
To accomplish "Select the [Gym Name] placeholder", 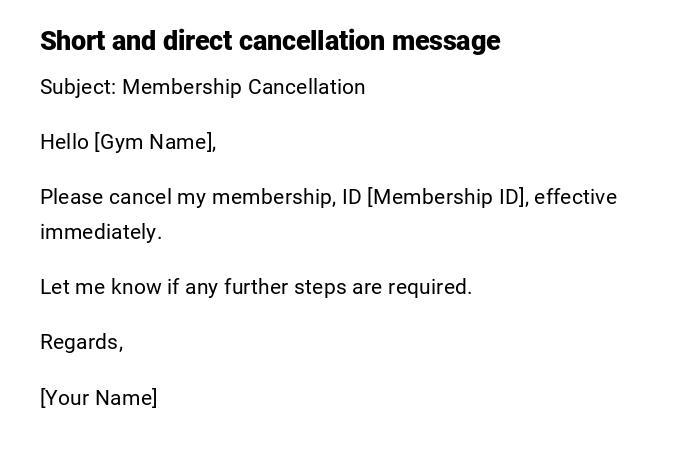I will pos(155,142).
